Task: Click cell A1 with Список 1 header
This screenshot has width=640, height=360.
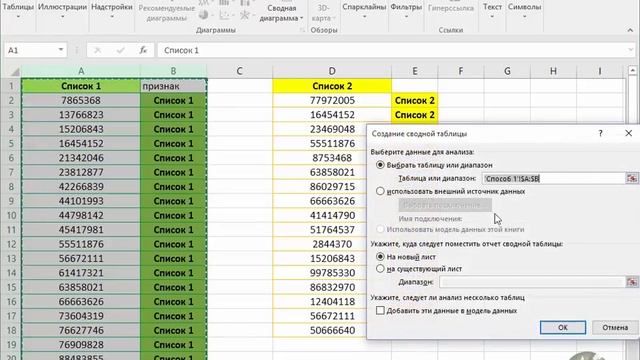Action: [x=81, y=86]
